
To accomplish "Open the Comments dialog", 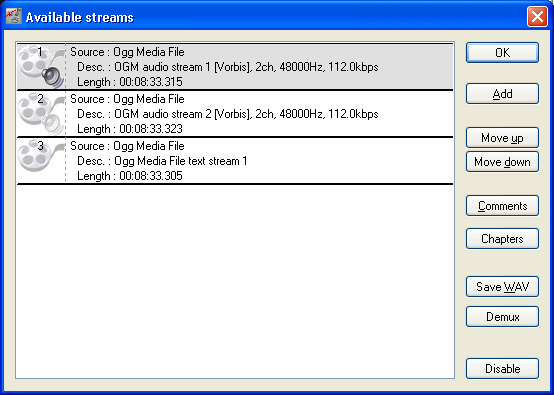I will click(x=502, y=206).
